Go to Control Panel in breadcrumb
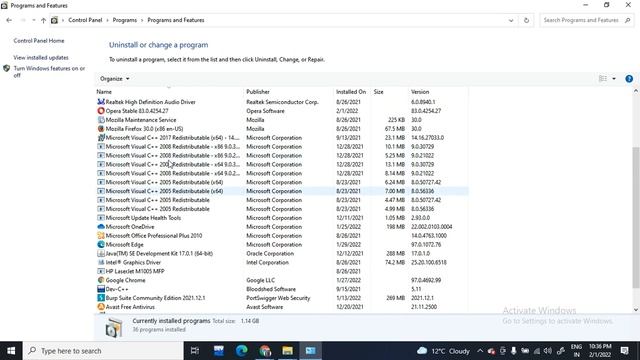 coord(85,20)
